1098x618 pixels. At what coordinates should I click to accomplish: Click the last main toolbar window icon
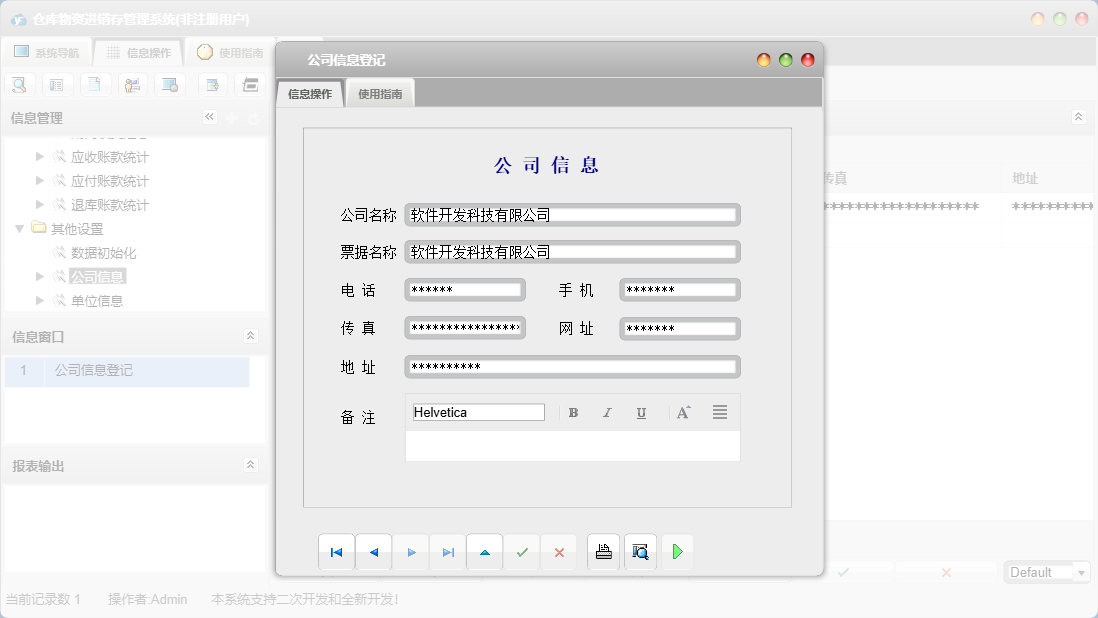click(x=251, y=85)
